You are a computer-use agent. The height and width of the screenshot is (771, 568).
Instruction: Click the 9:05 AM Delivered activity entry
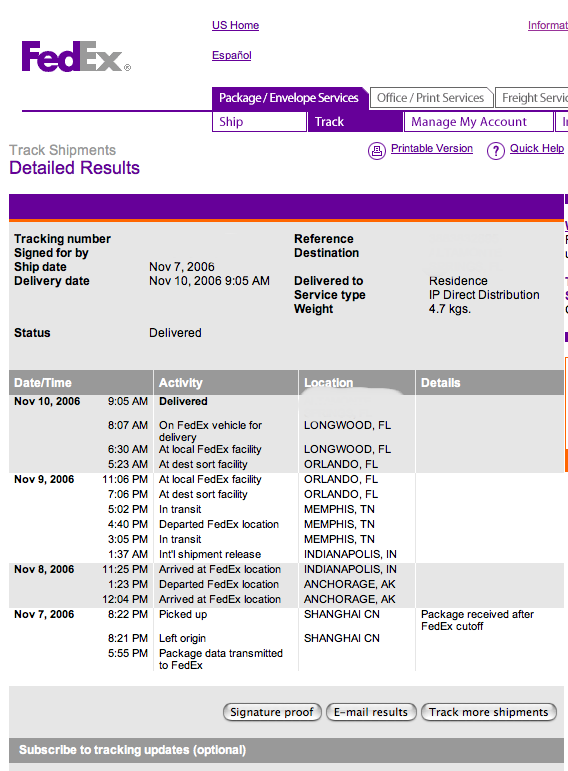pyautogui.click(x=183, y=401)
